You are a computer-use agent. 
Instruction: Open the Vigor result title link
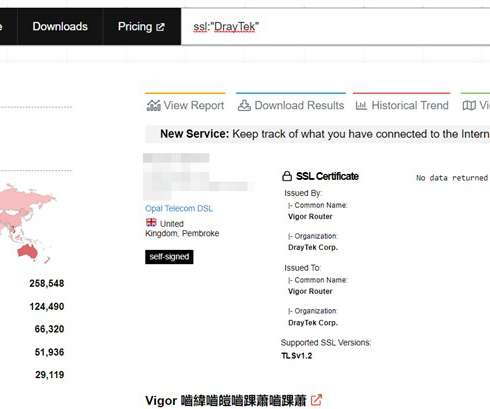coord(226,400)
